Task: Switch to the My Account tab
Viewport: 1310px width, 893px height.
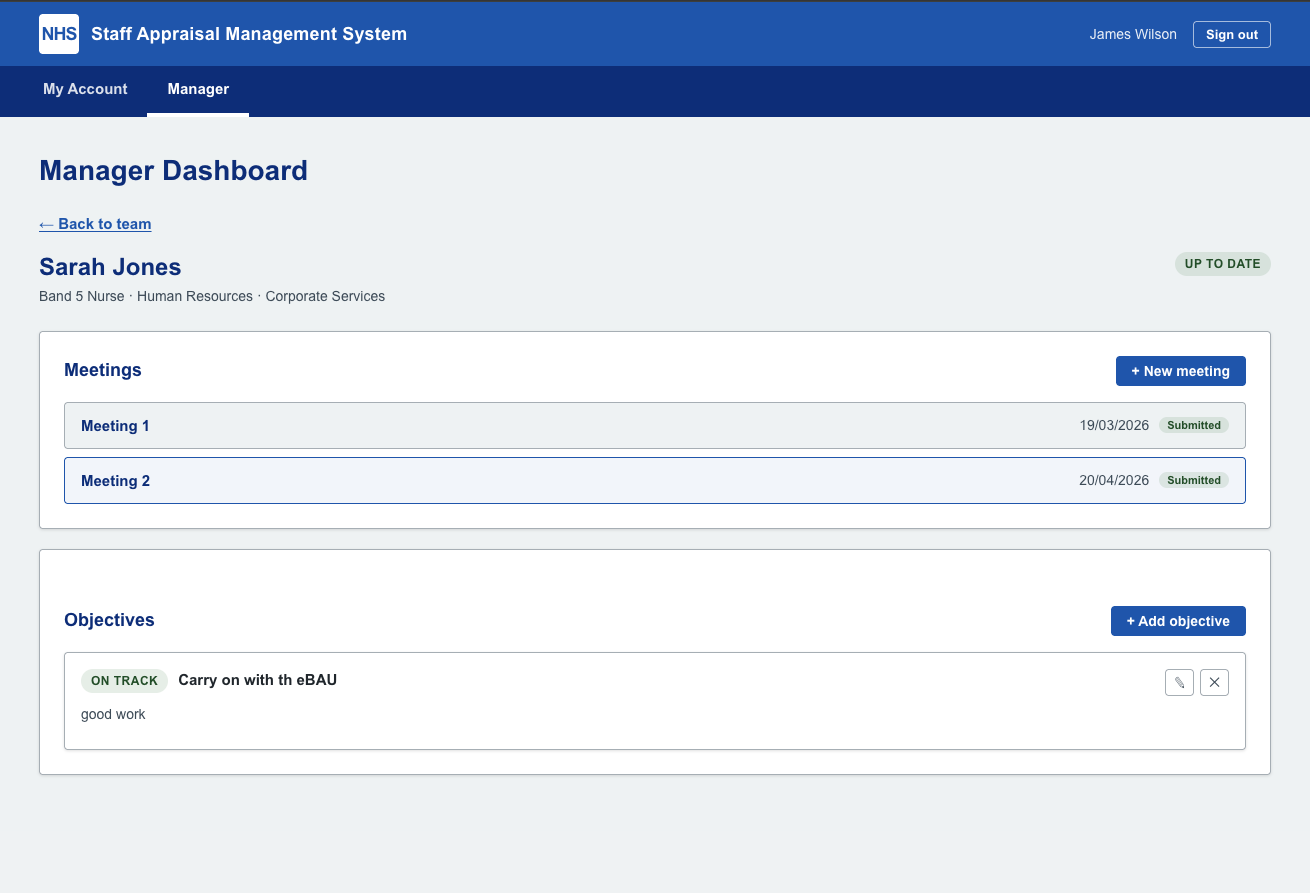Action: coord(85,89)
